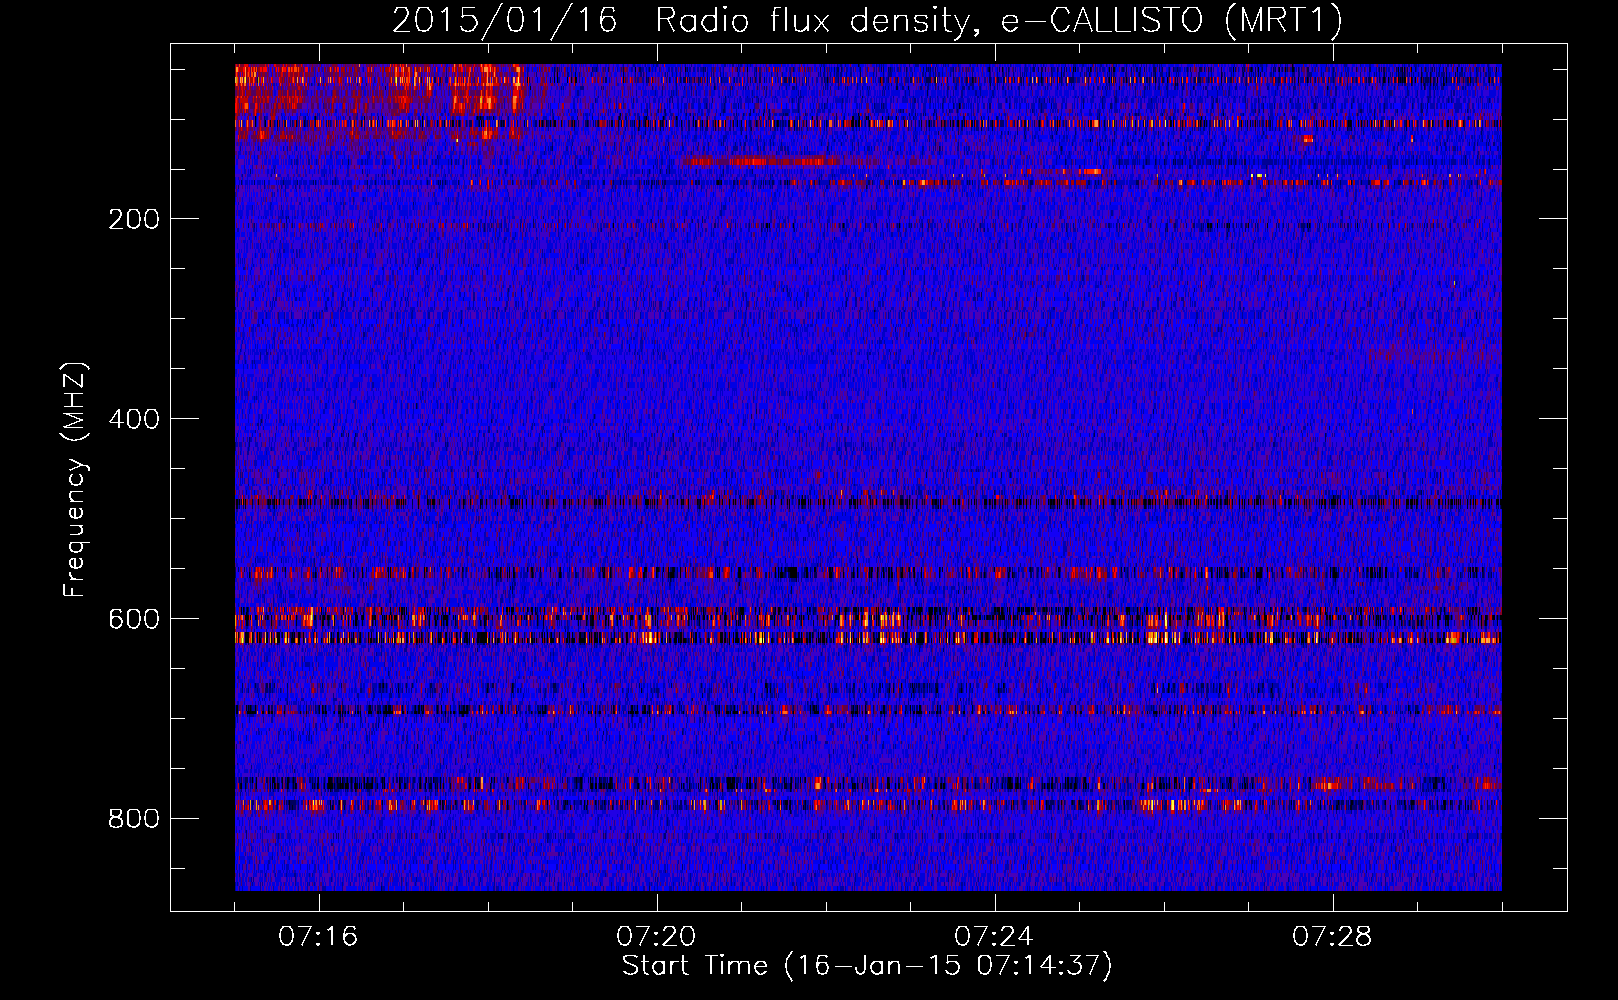Click the 07:28 time tick label
This screenshot has height=1000, width=1618.
[1332, 937]
